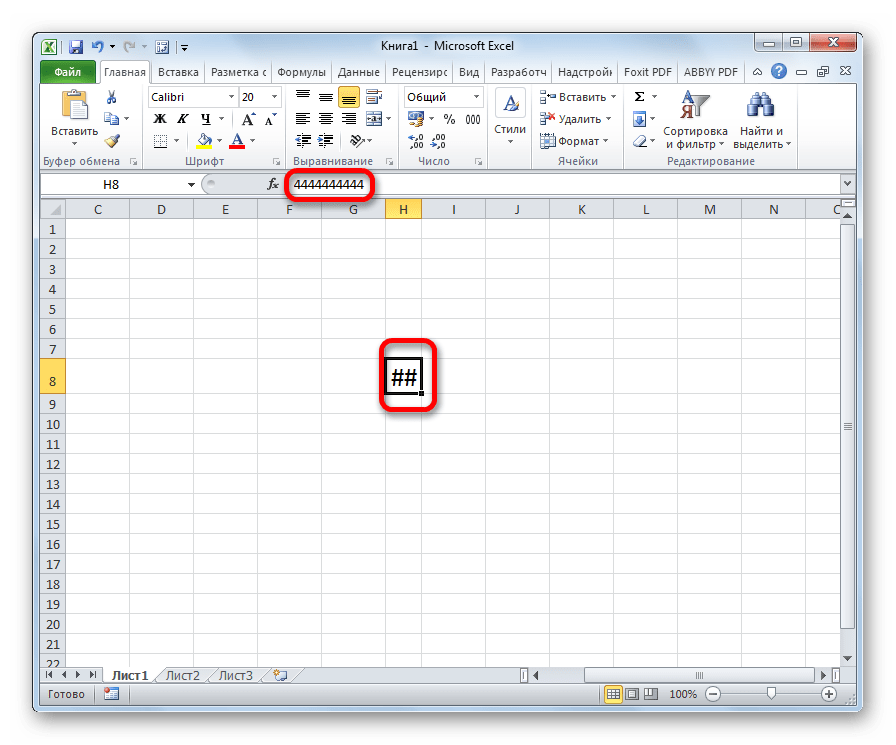This screenshot has height=745, width=896.
Task: Click the red font color A
Action: tap(237, 141)
